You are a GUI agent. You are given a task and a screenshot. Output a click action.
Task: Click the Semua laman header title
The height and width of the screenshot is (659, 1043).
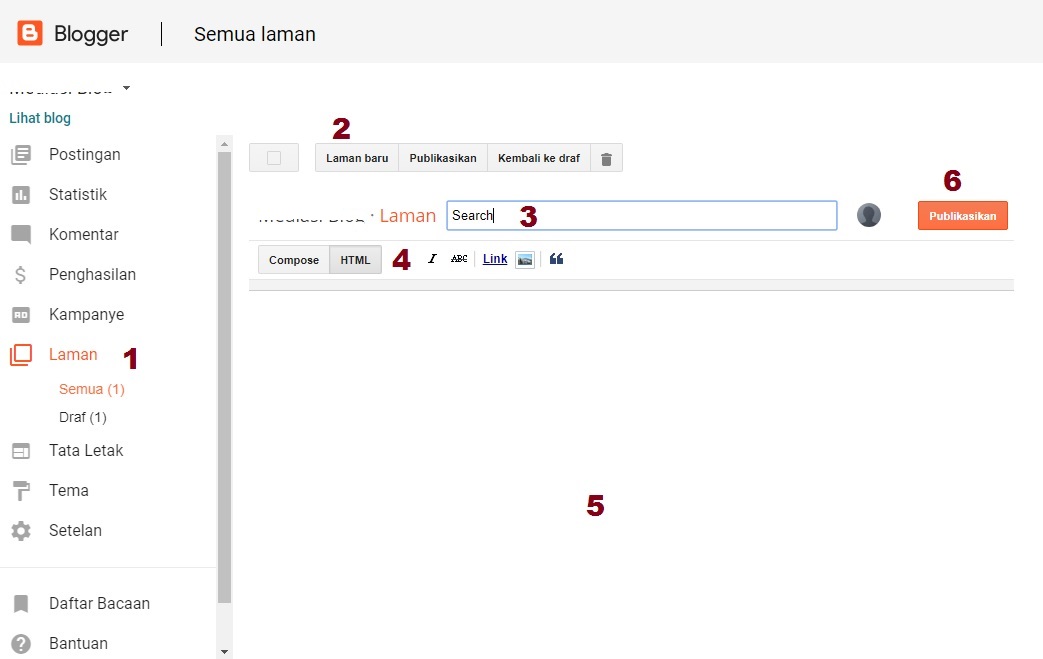[255, 34]
